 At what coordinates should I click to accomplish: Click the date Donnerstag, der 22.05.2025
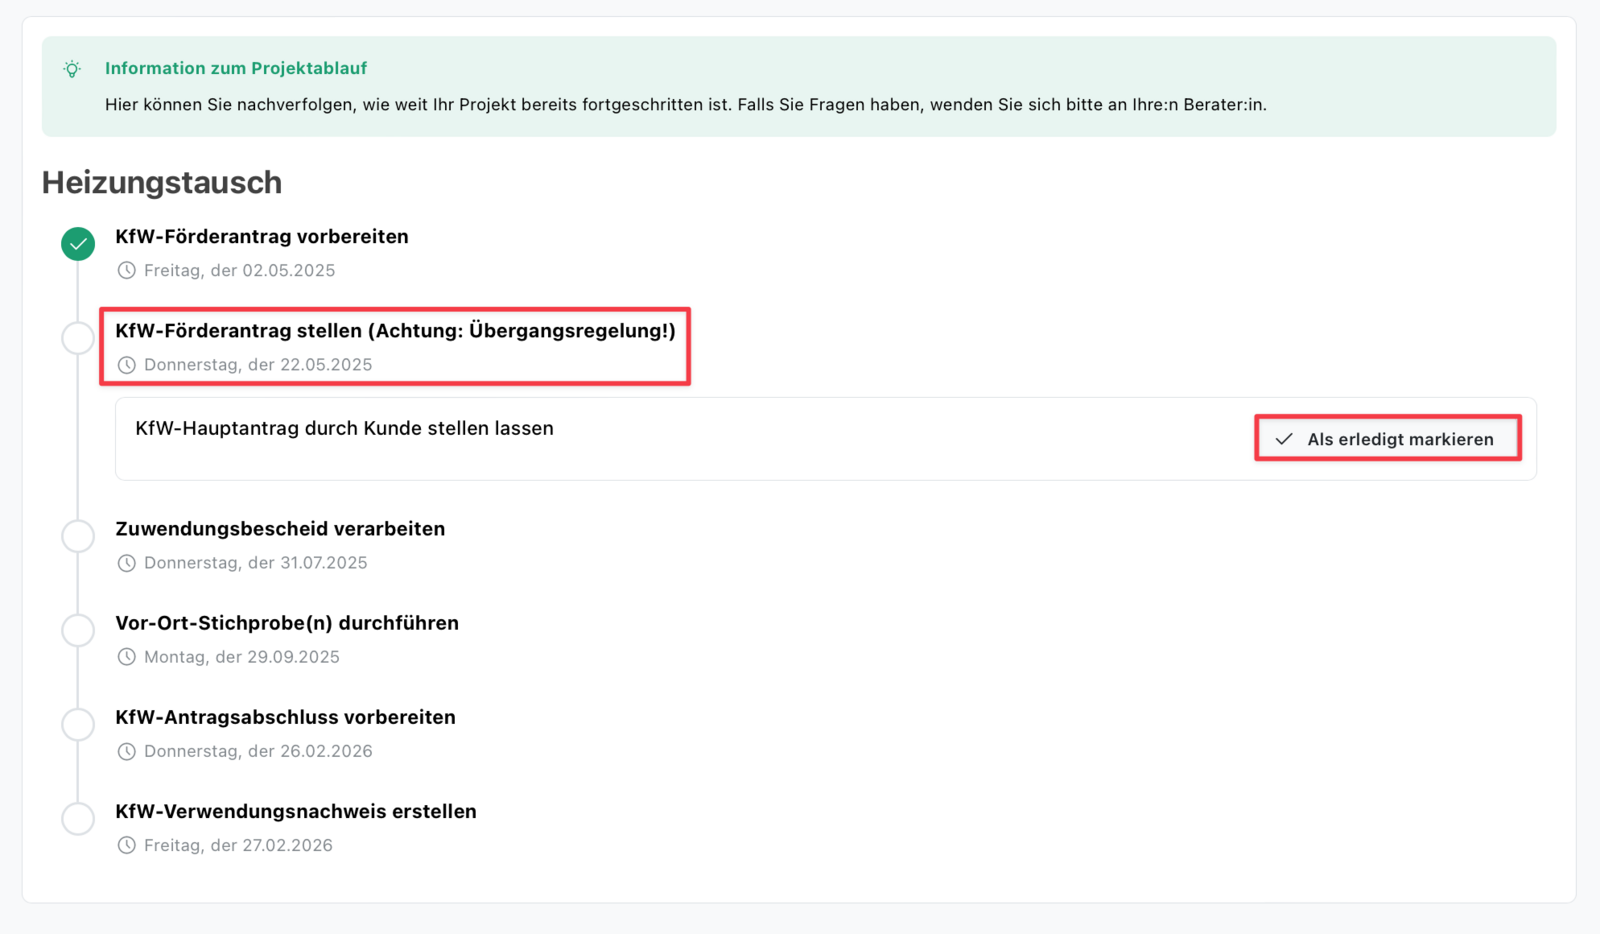point(258,364)
